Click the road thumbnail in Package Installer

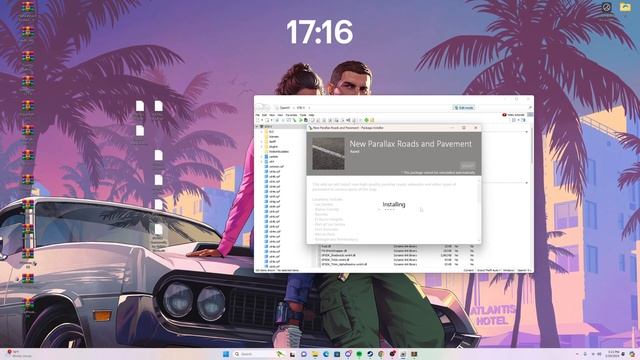pos(328,153)
